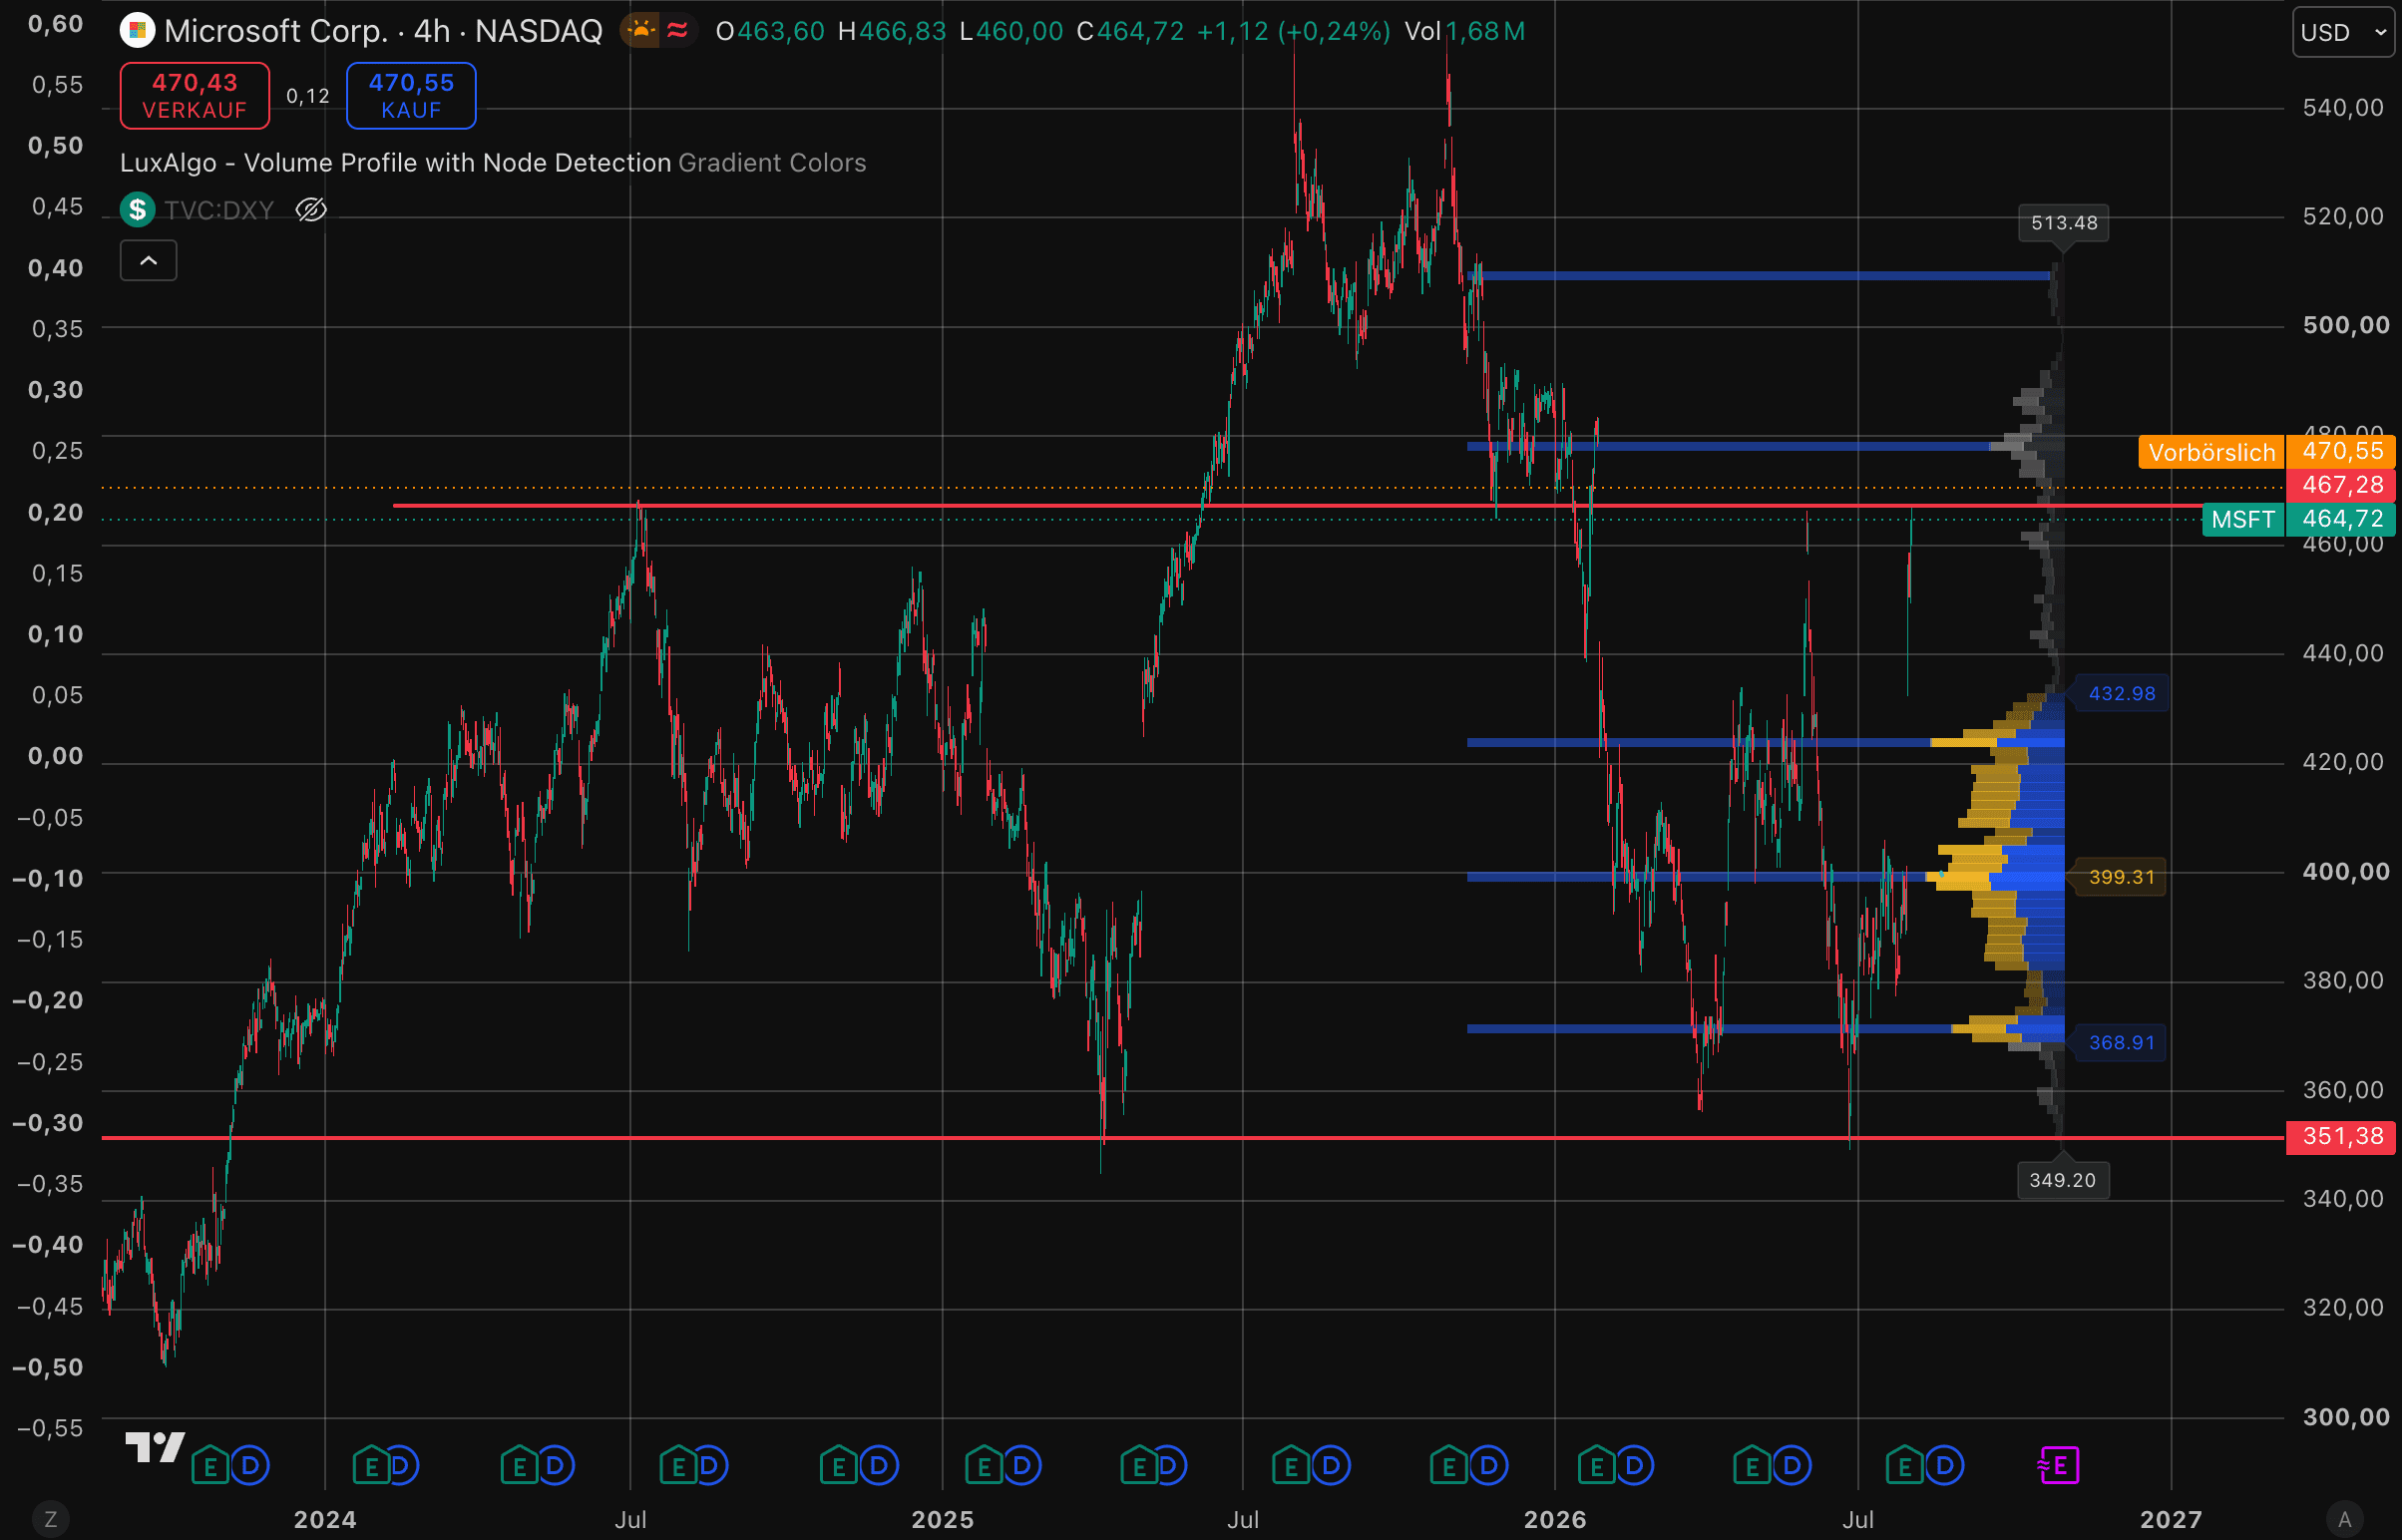
Task: Click the blue 368.91 node label
Action: pyautogui.click(x=2121, y=1043)
